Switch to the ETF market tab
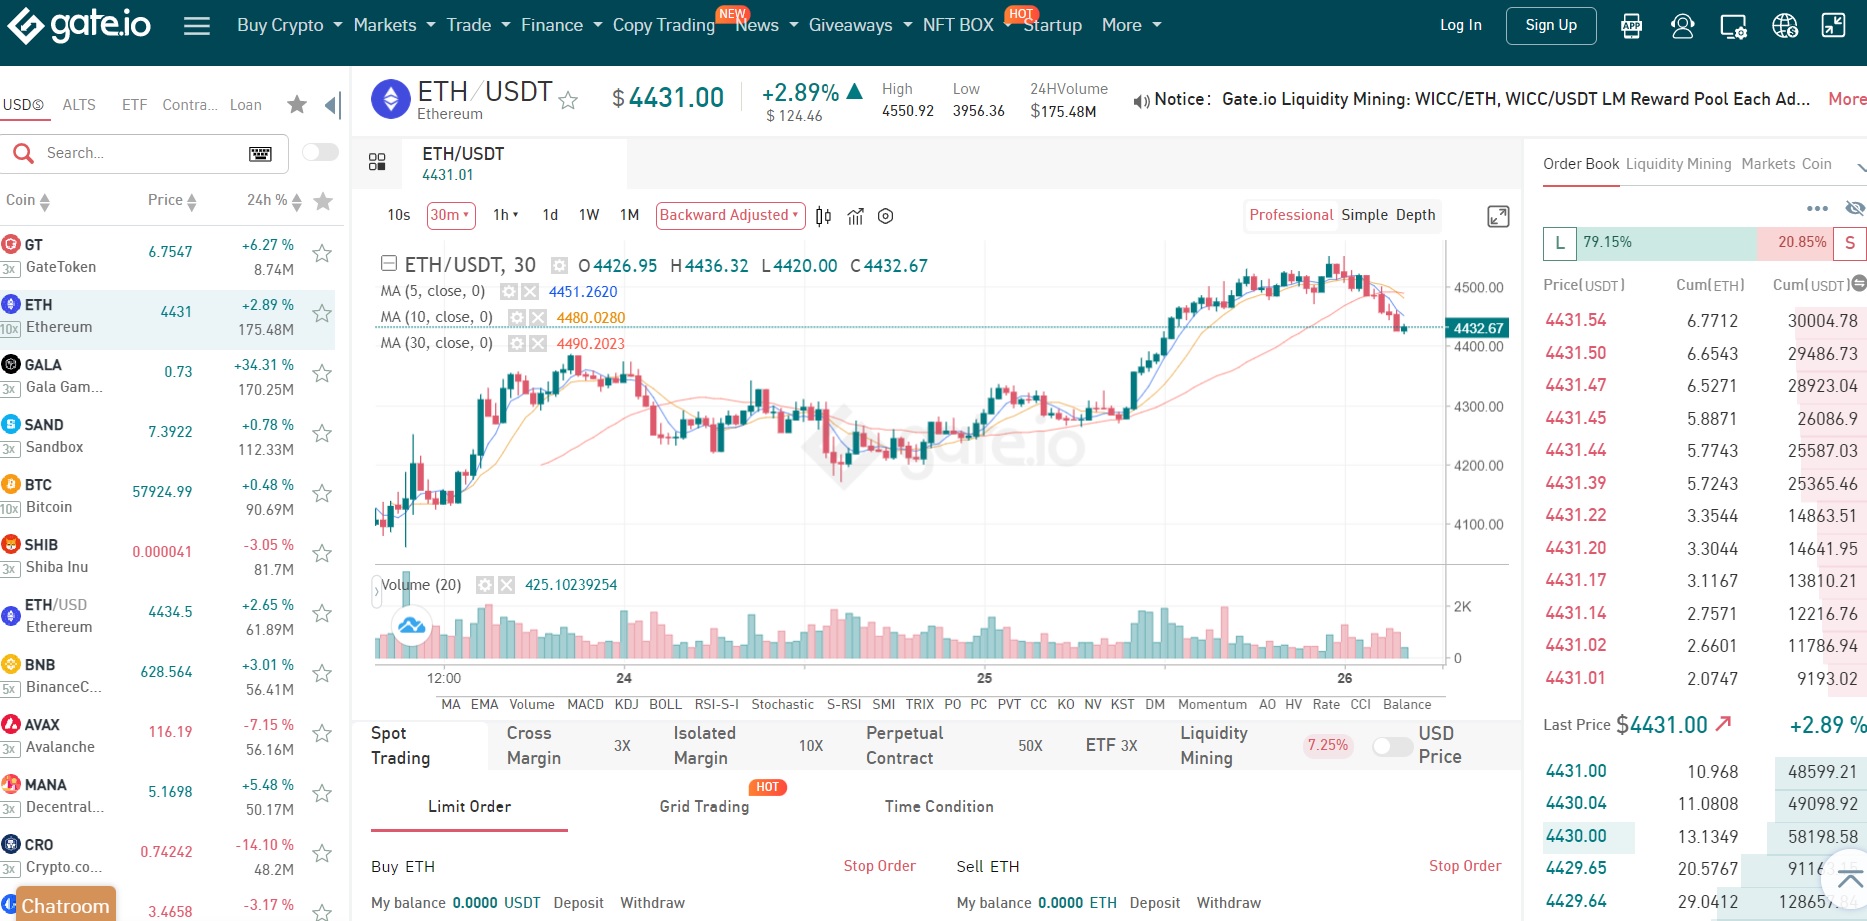The height and width of the screenshot is (921, 1867). coord(134,104)
